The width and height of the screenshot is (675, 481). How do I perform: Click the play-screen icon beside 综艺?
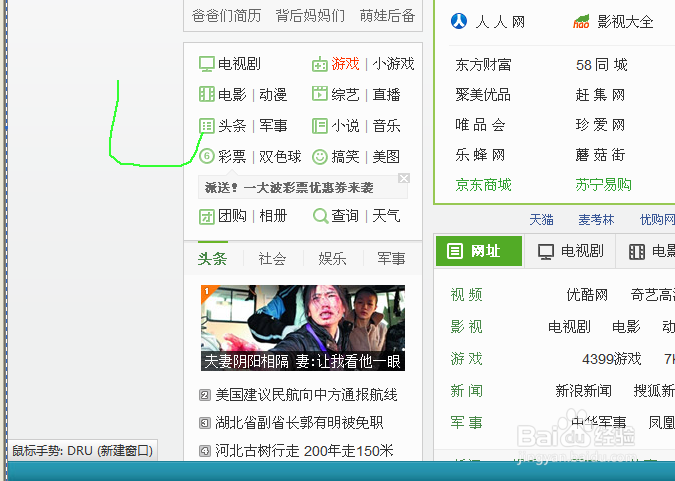(320, 94)
